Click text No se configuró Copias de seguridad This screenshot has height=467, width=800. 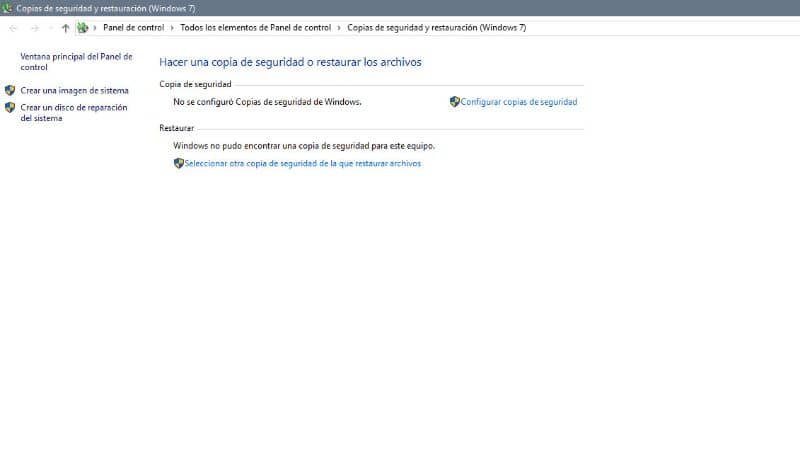tap(267, 102)
